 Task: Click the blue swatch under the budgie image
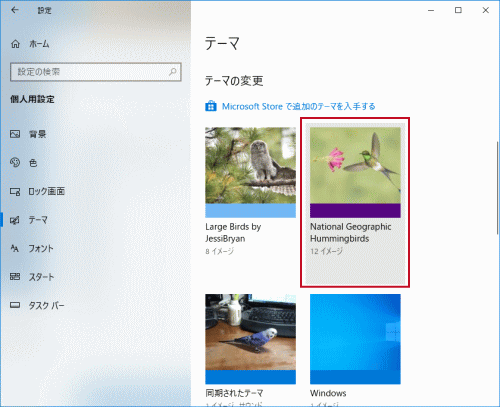tap(250, 377)
